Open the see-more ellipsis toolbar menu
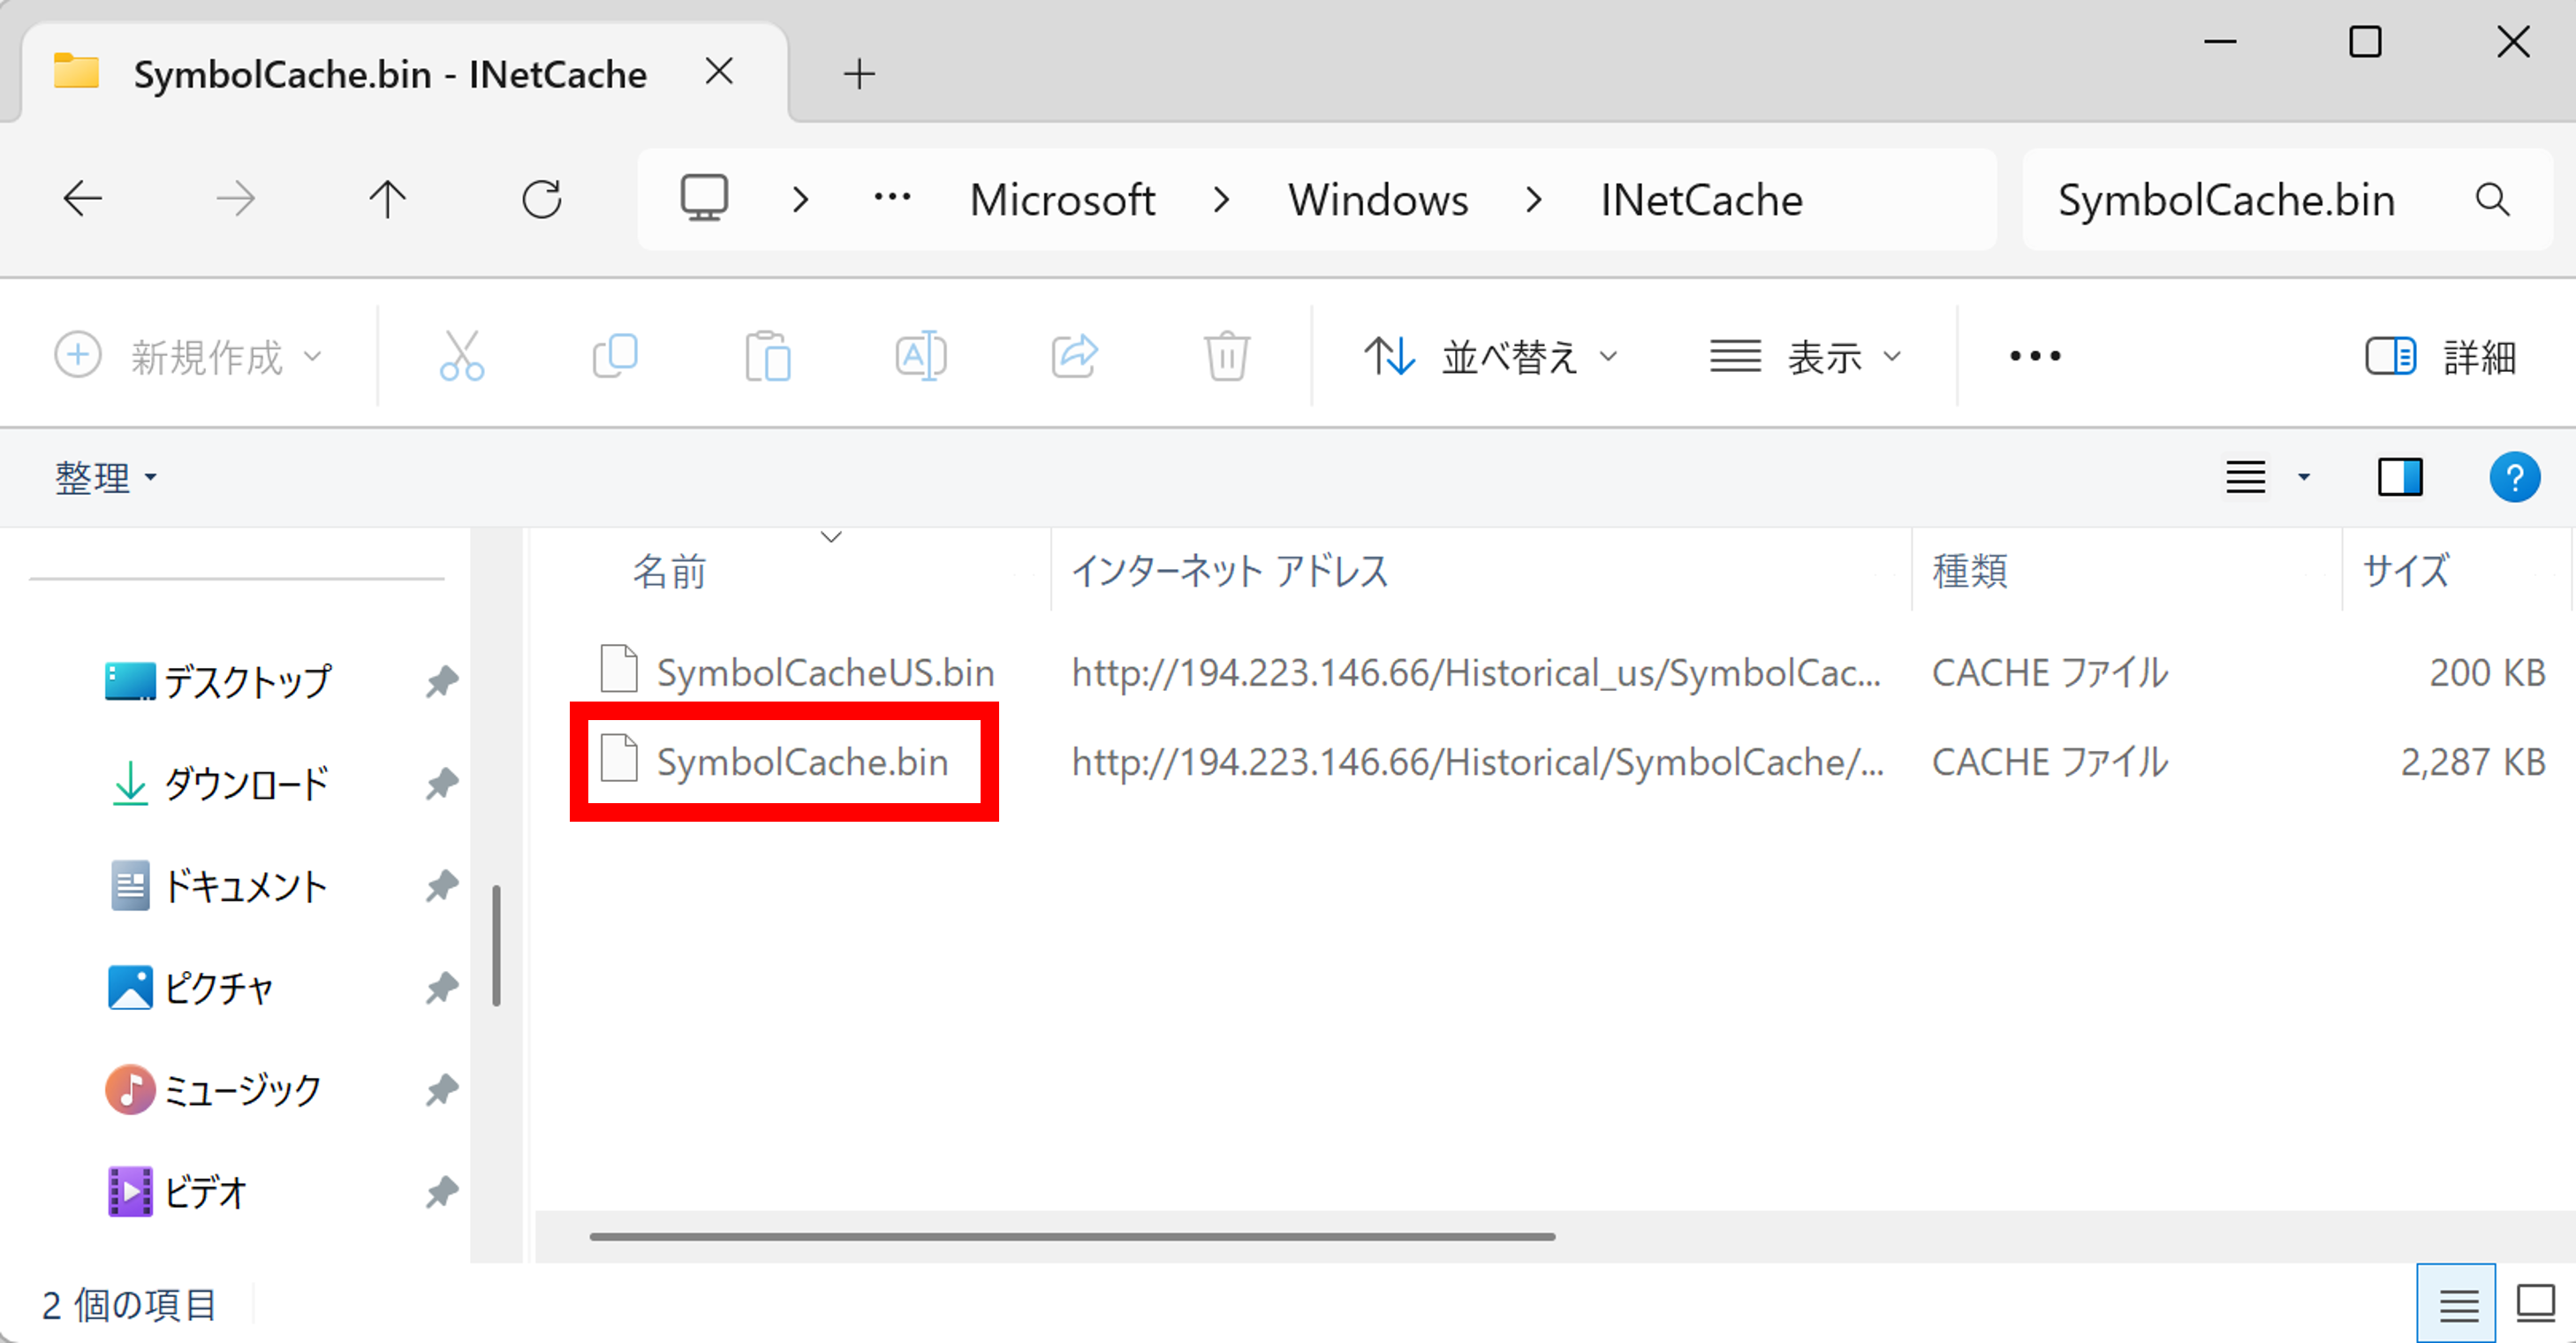2576x1343 pixels. tap(2034, 355)
